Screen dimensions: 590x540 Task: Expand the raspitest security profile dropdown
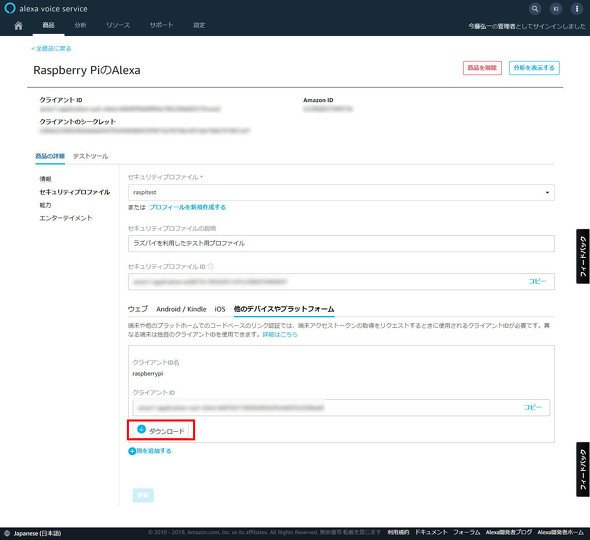point(341,192)
